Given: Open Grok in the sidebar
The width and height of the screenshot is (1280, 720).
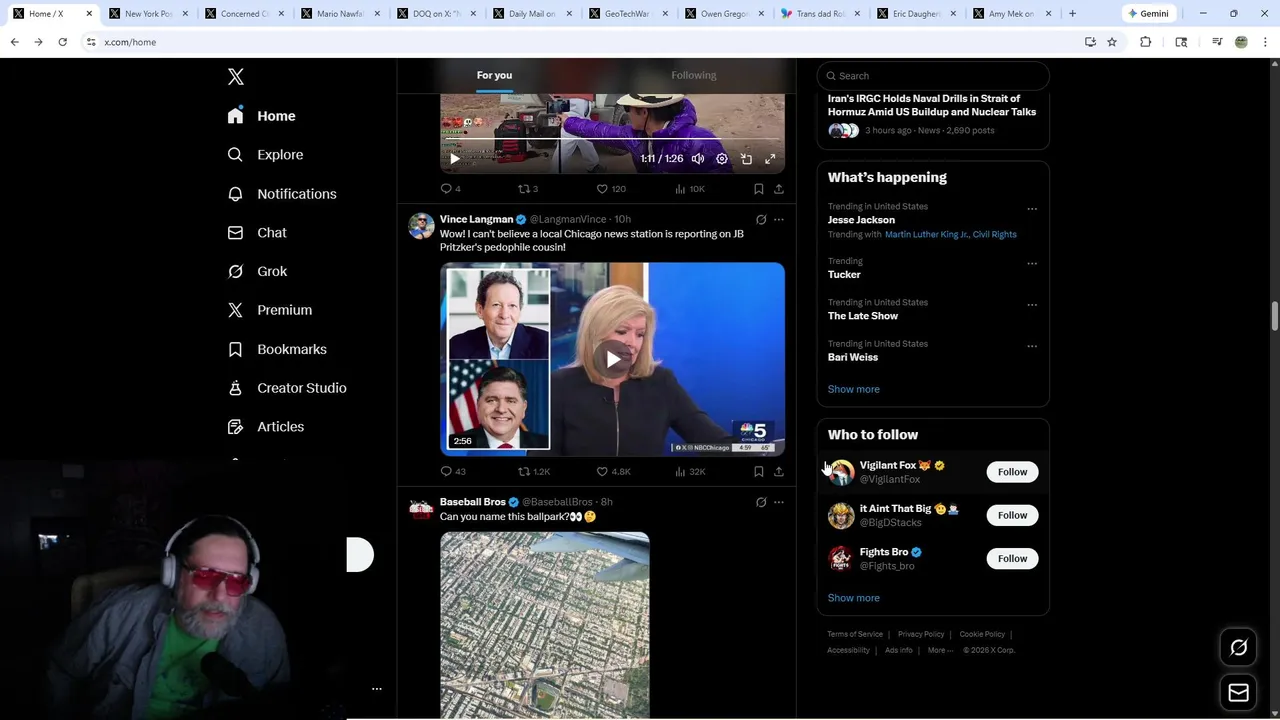Looking at the screenshot, I should click(257, 272).
